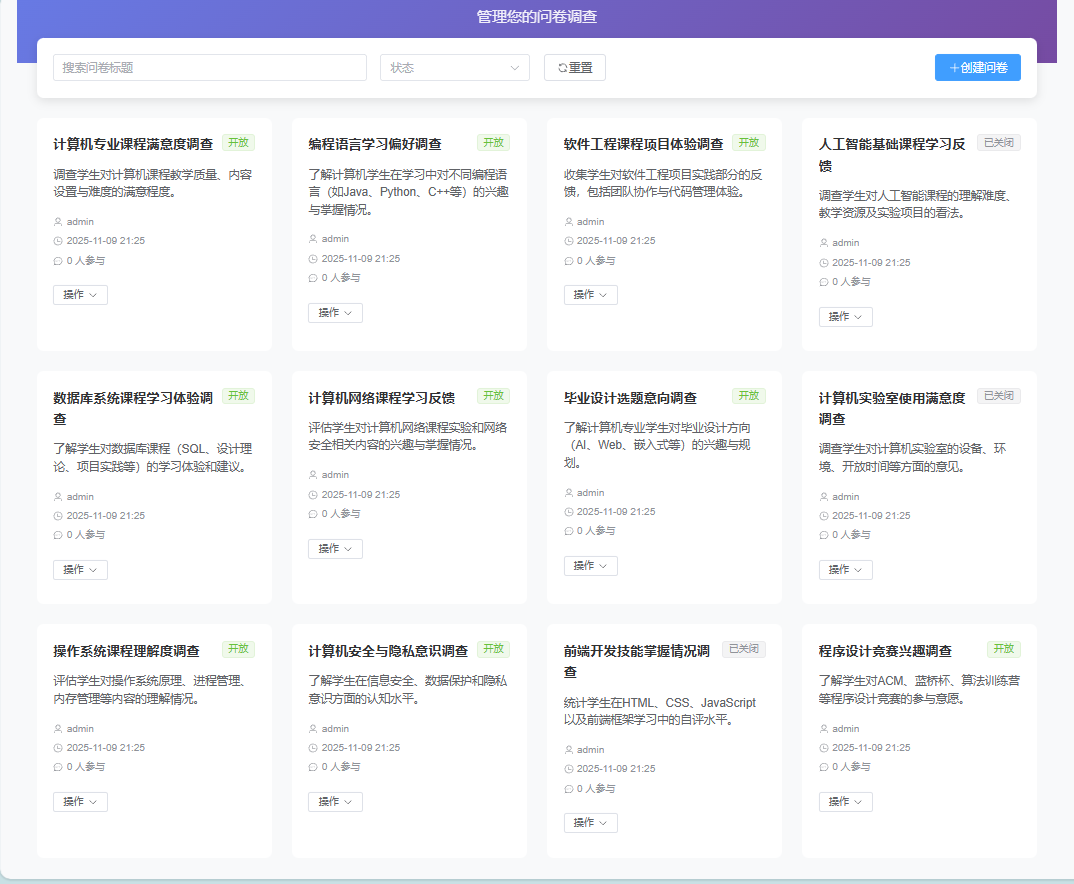Click the clock icon on 操作系统课程理解度调查 card

(x=58, y=748)
